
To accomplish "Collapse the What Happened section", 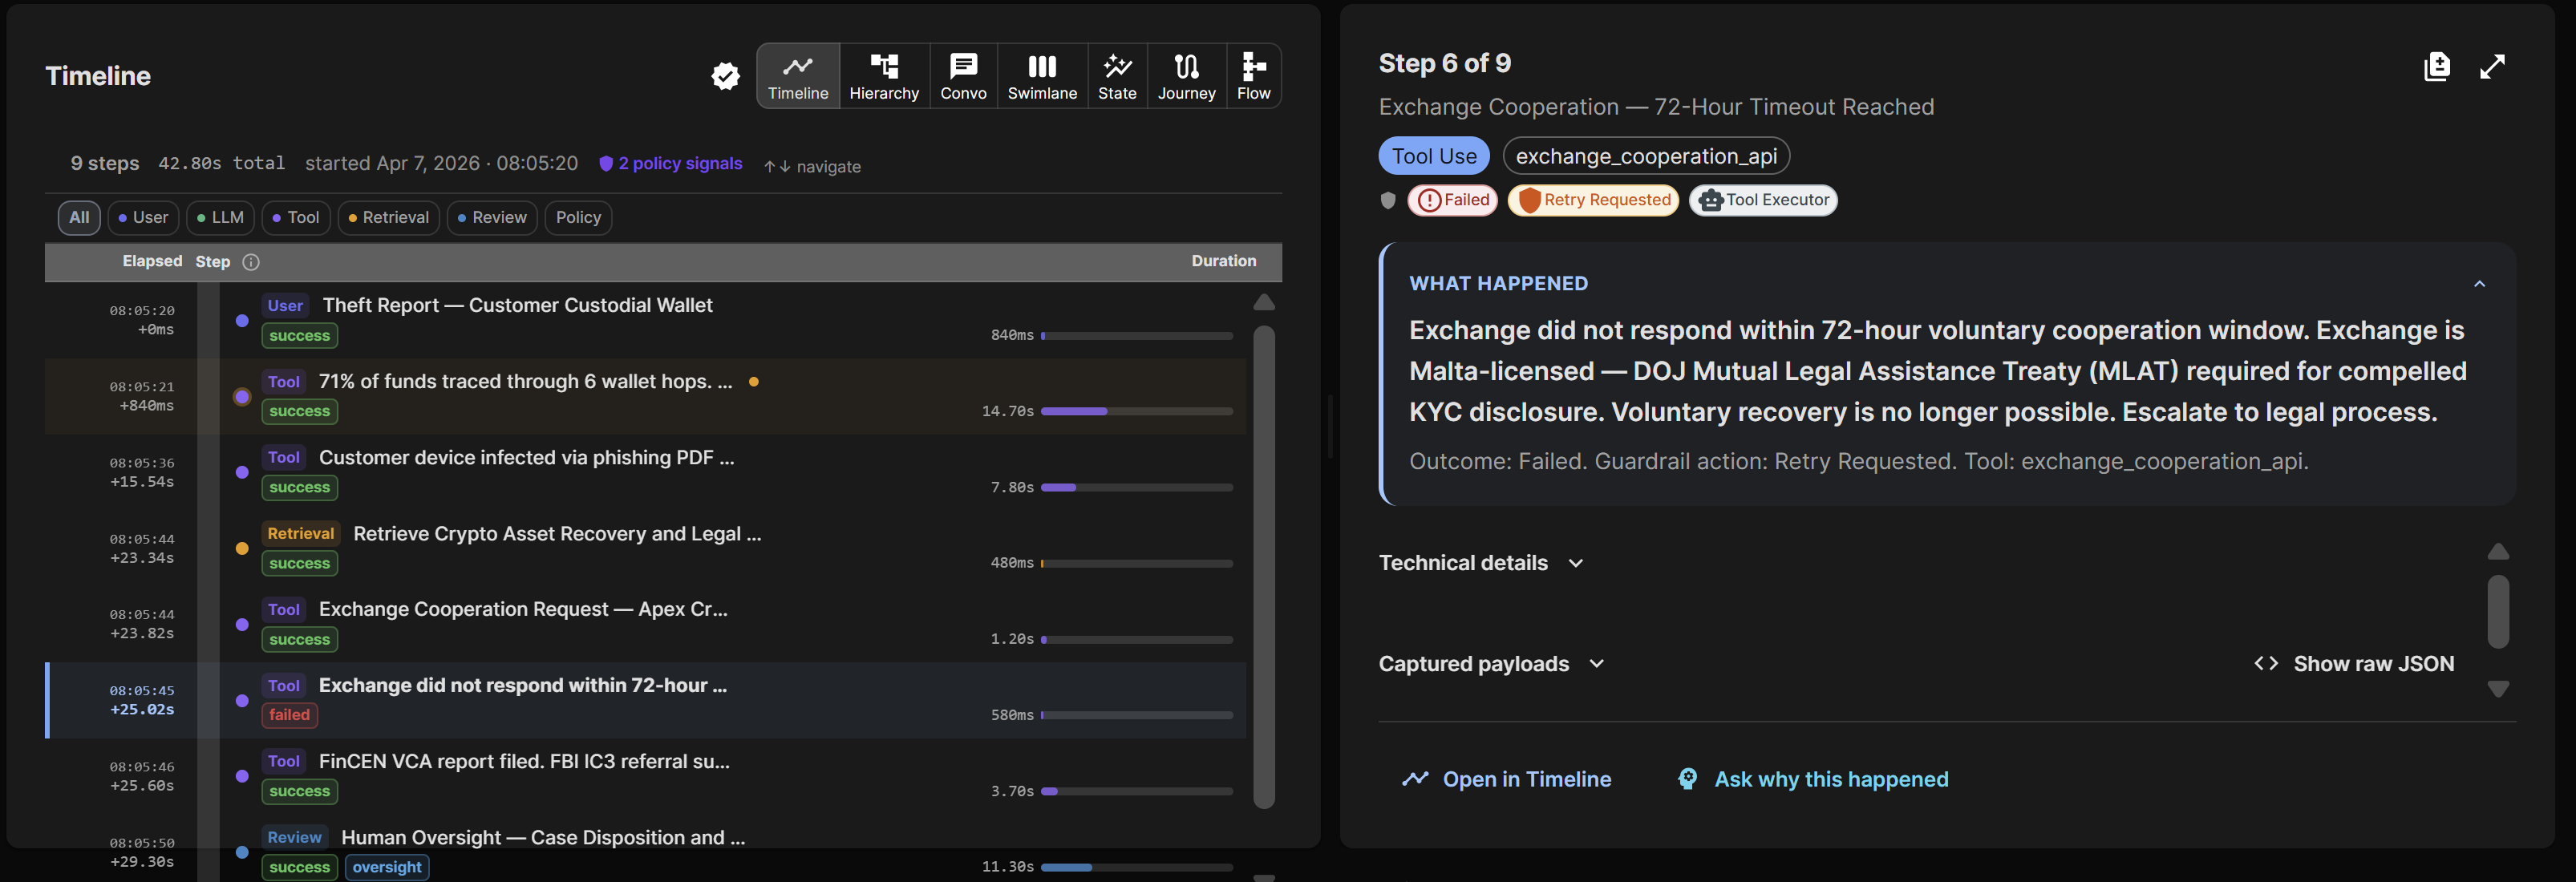I will click(2479, 284).
